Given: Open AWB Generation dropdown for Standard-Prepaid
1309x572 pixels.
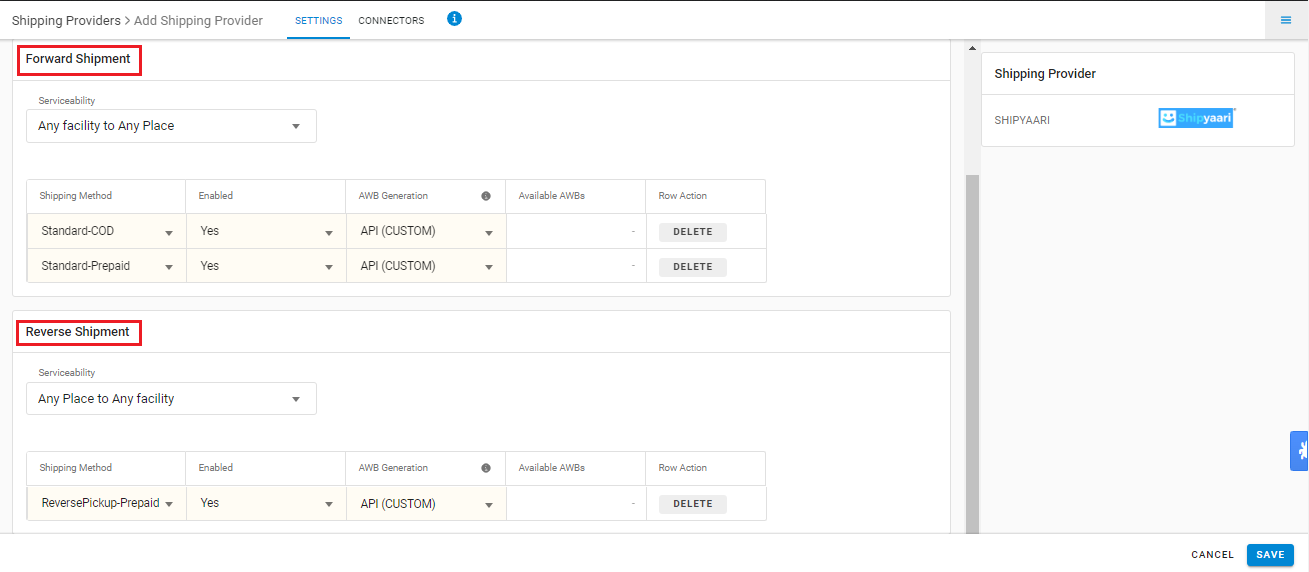Looking at the screenshot, I should [426, 266].
